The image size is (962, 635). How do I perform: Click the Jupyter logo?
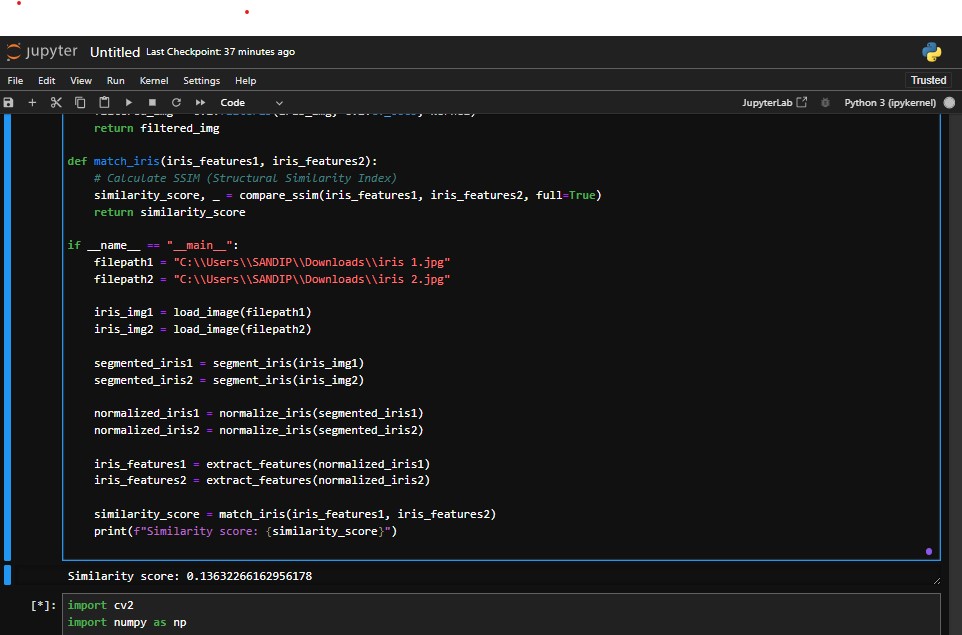coord(42,52)
